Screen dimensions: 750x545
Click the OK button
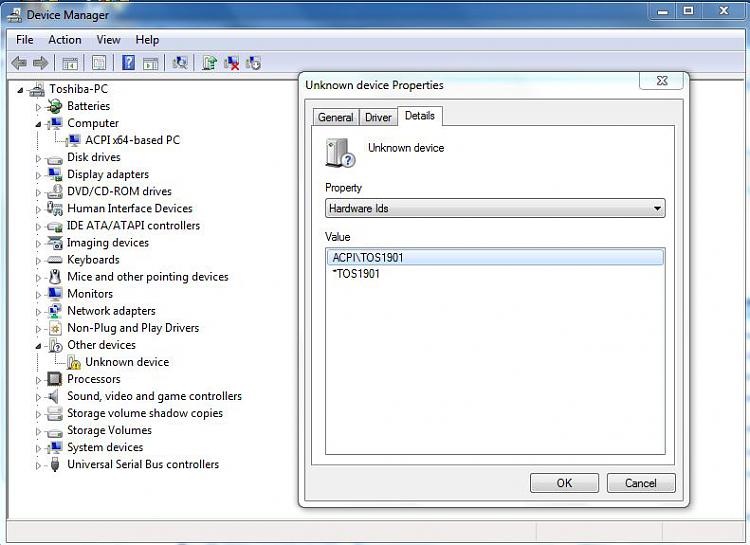tap(564, 483)
